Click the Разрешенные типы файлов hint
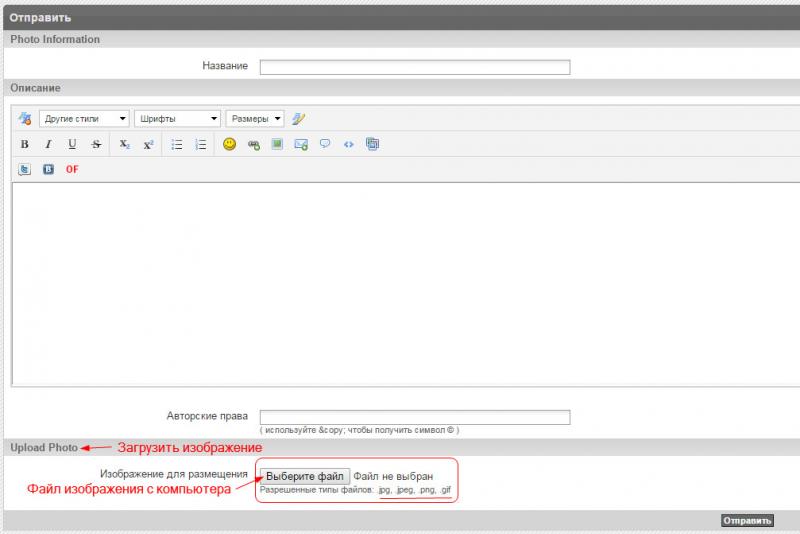The height and width of the screenshot is (534, 800). click(356, 490)
